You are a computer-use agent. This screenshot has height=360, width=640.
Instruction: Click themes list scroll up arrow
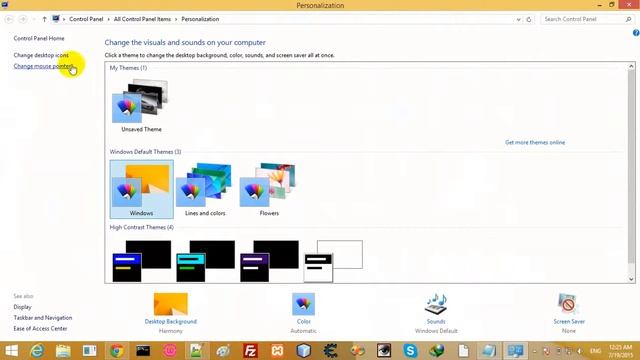[631, 66]
